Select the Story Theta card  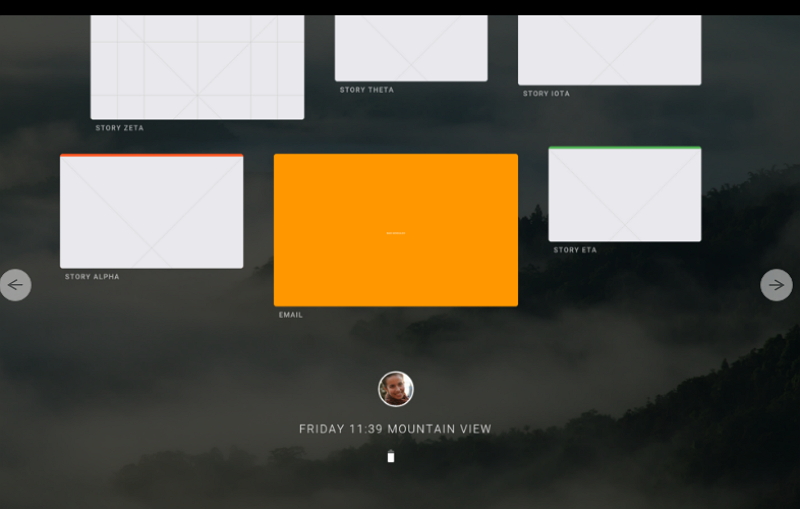point(411,48)
